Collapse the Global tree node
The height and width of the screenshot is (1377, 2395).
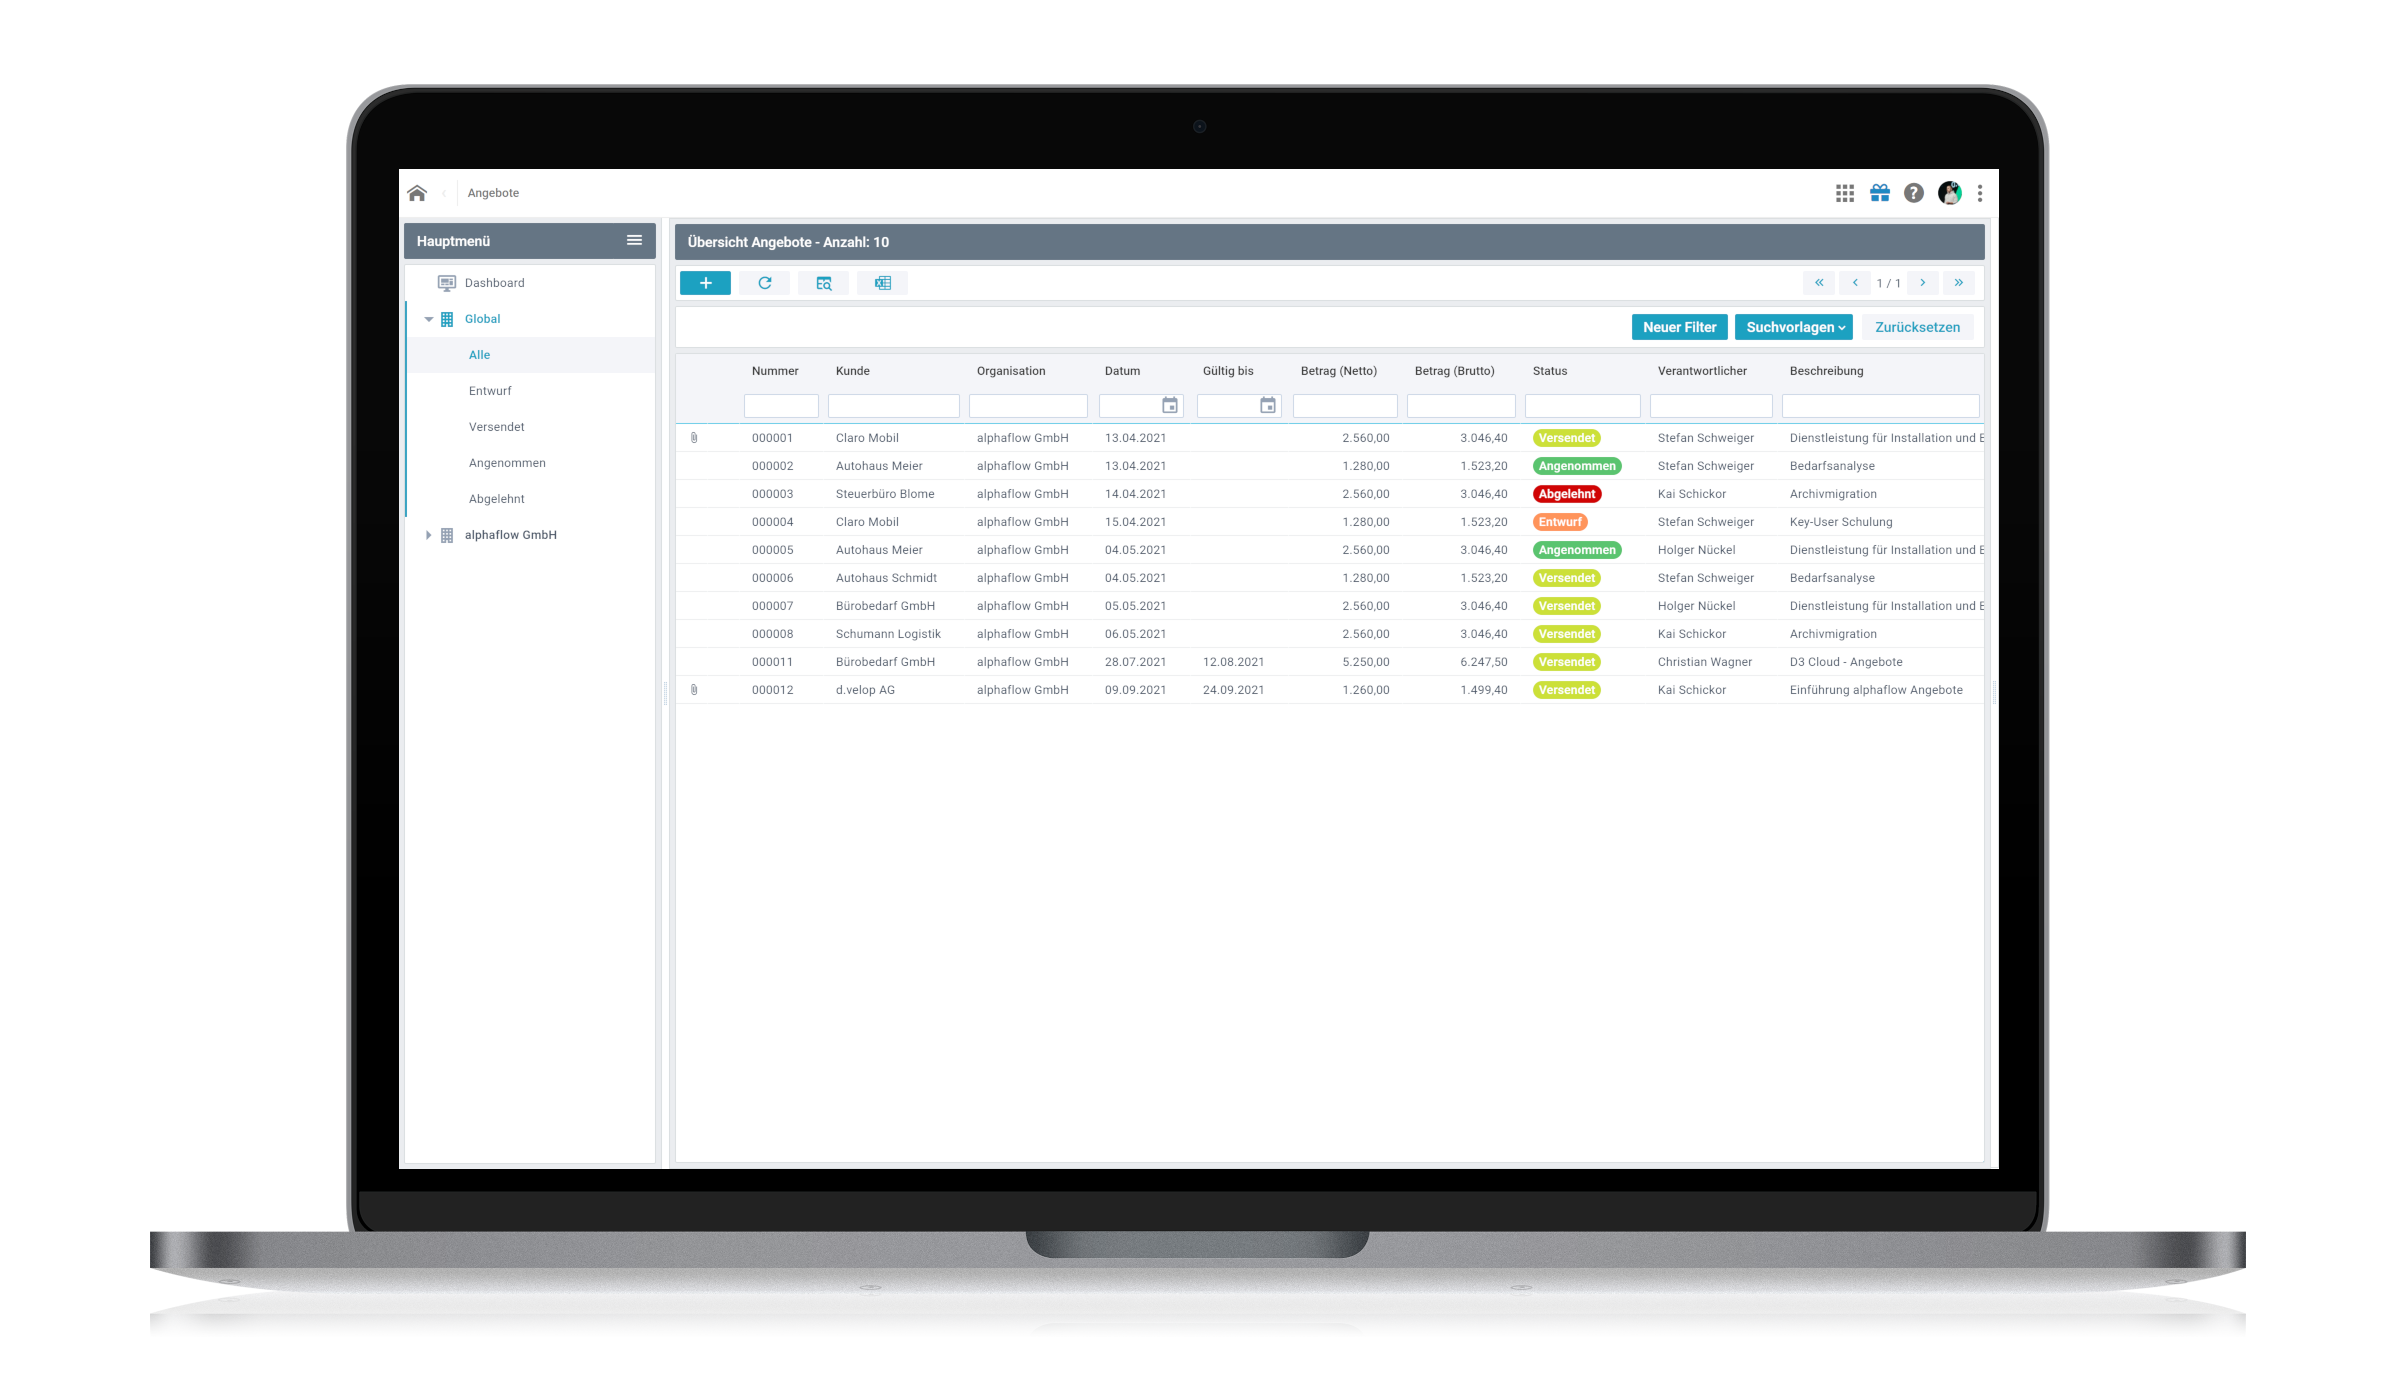(429, 319)
